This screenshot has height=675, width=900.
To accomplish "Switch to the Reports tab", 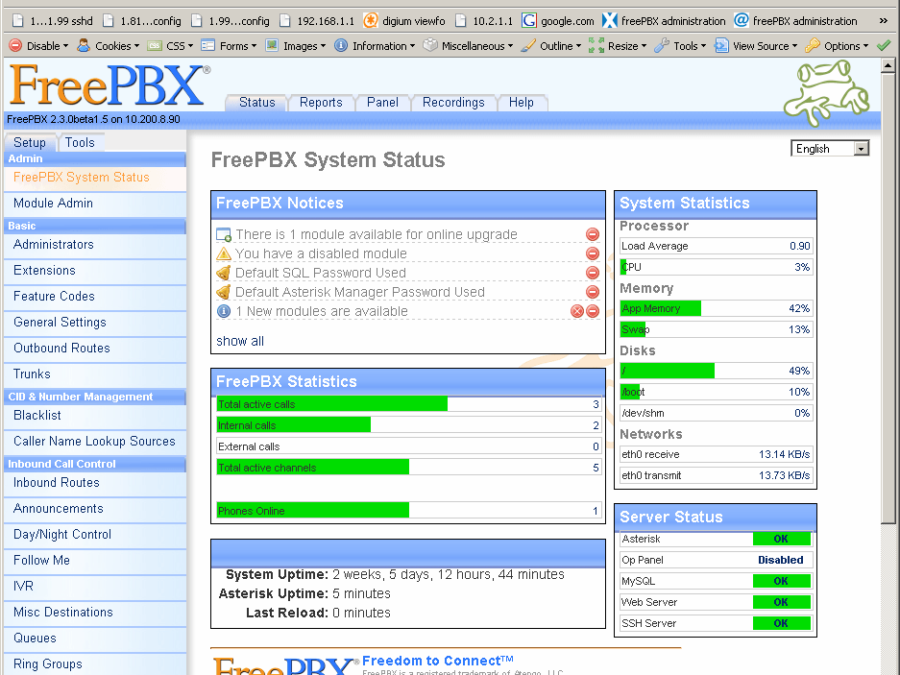I will point(321,102).
